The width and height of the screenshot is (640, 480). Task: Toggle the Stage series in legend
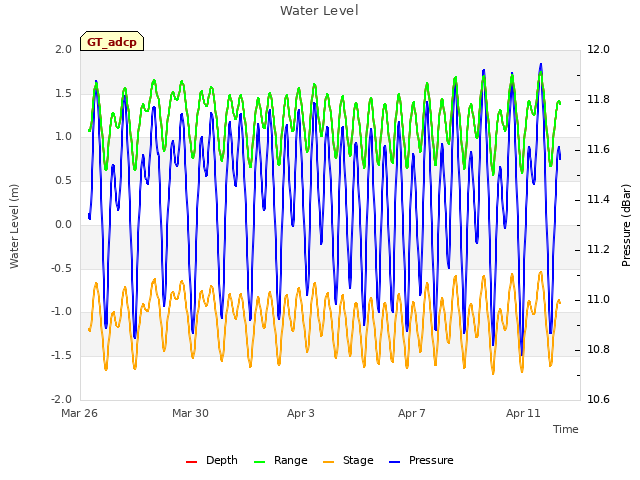(348, 460)
